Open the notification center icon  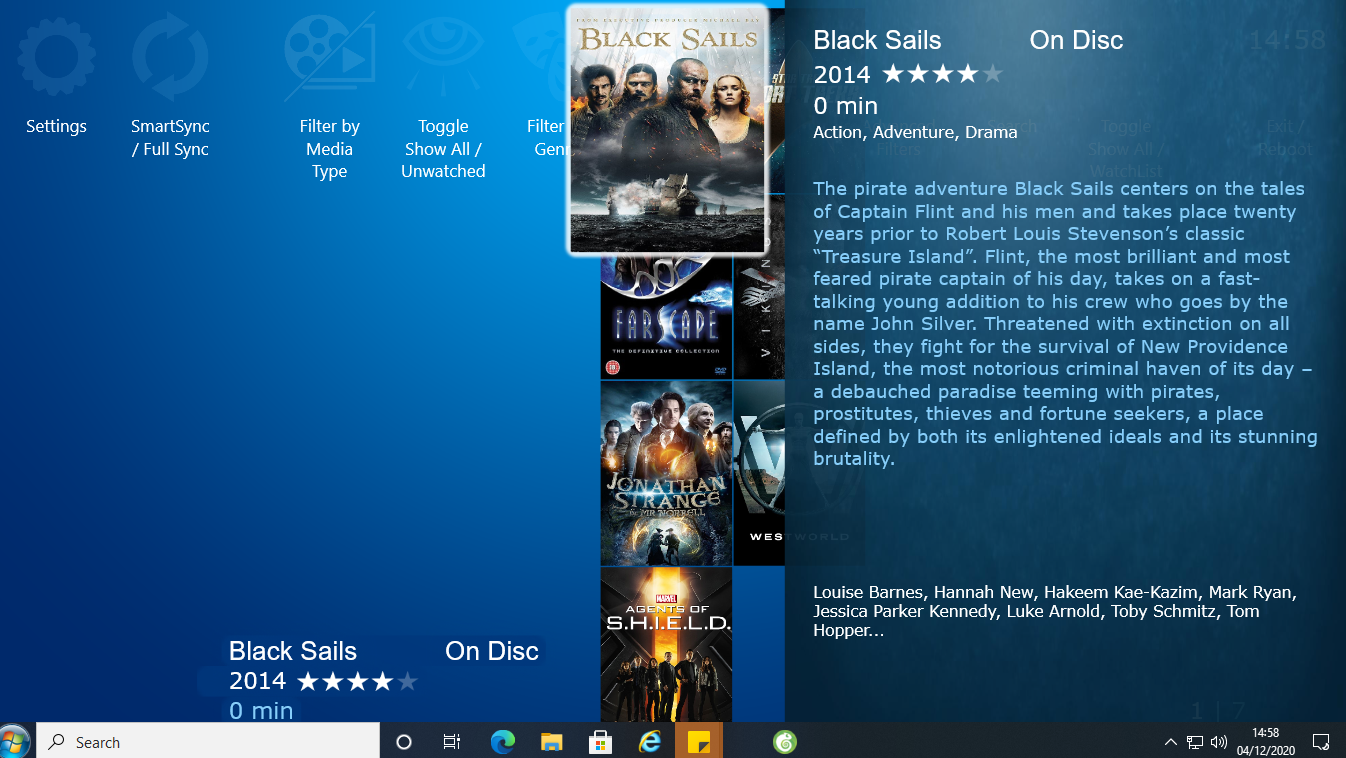[x=1321, y=742]
